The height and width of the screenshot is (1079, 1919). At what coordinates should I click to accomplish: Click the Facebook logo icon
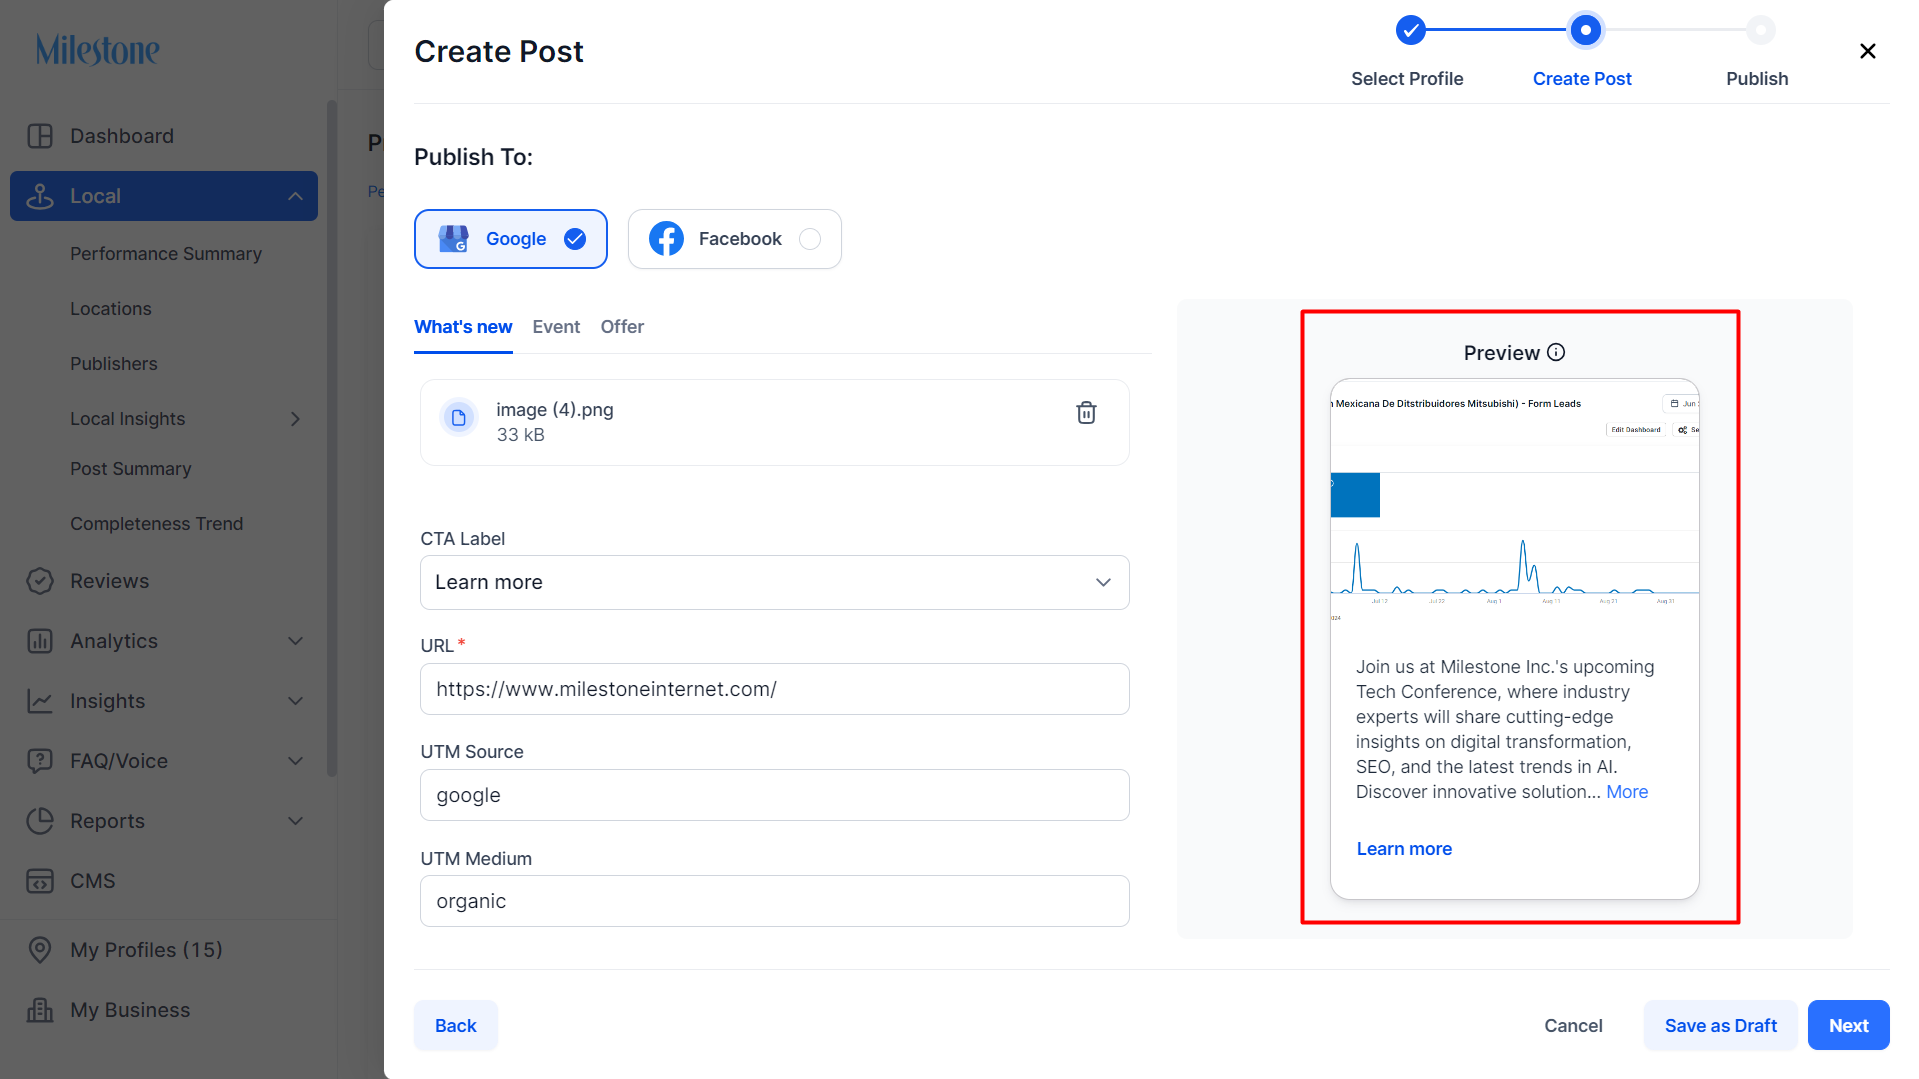(x=666, y=239)
